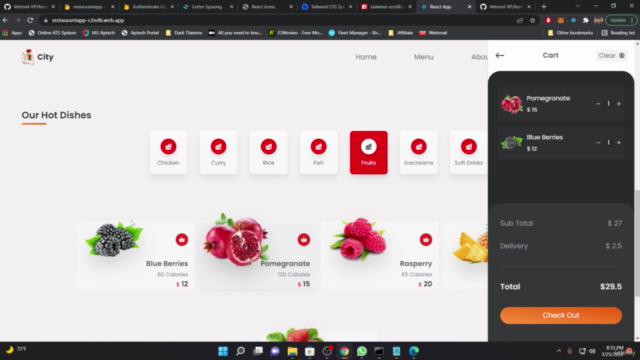Select the Chicken category card

pyautogui.click(x=168, y=153)
